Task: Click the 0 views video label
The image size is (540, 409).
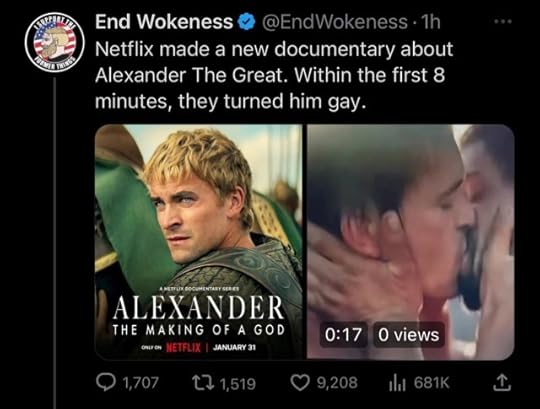Action: (x=408, y=335)
